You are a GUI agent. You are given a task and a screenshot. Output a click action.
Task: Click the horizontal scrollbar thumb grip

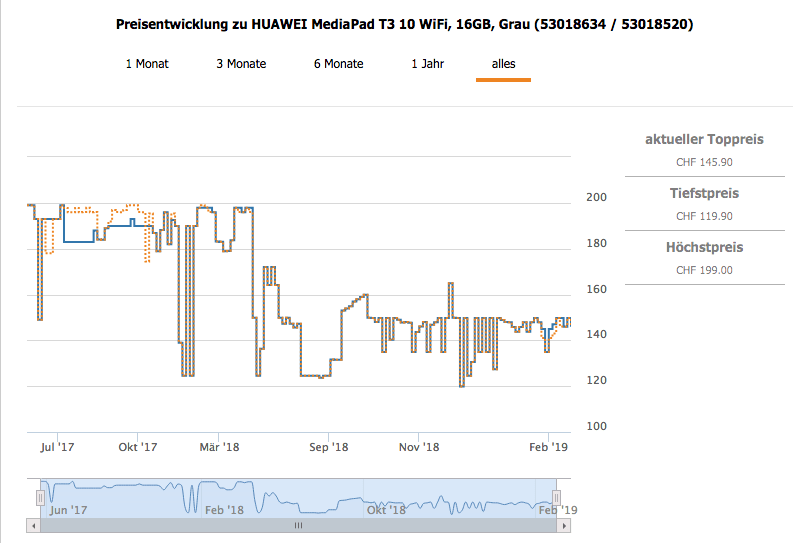coord(298,526)
